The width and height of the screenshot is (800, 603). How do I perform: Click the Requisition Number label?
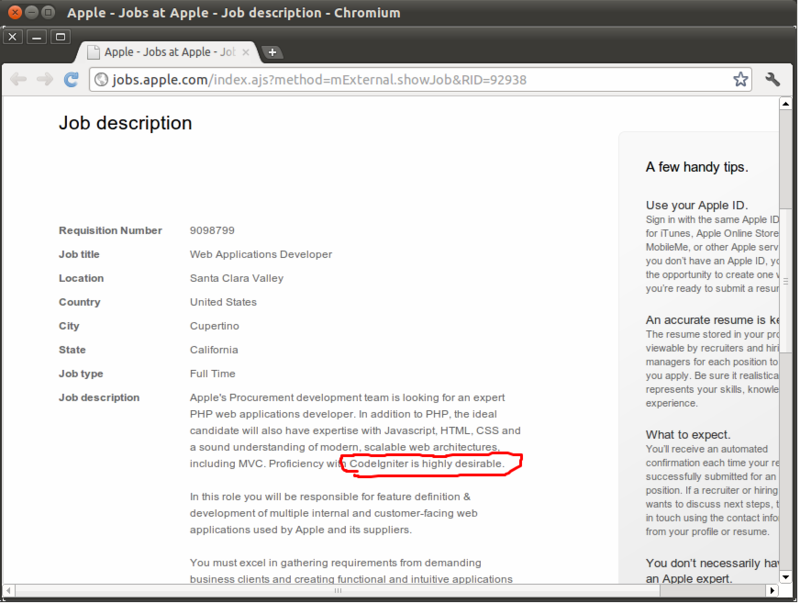(110, 231)
